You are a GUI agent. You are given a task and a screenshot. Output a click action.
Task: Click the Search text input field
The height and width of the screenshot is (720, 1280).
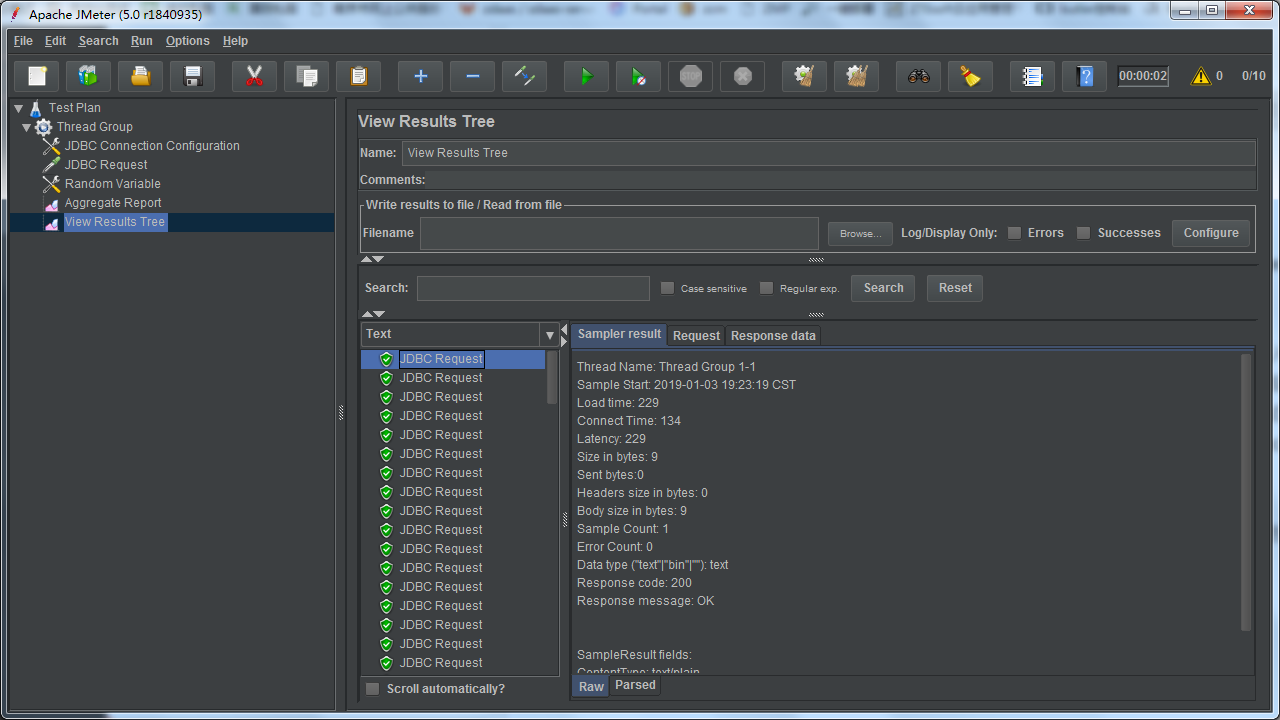click(533, 288)
